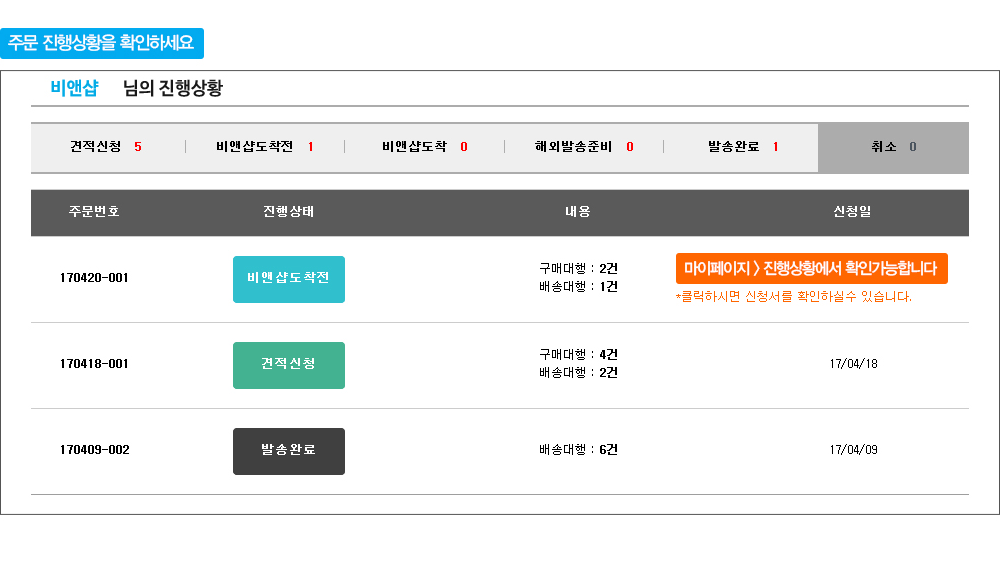Select the 해외발송준비 tab
Screen dimensions: 1000x585
(x=584, y=147)
